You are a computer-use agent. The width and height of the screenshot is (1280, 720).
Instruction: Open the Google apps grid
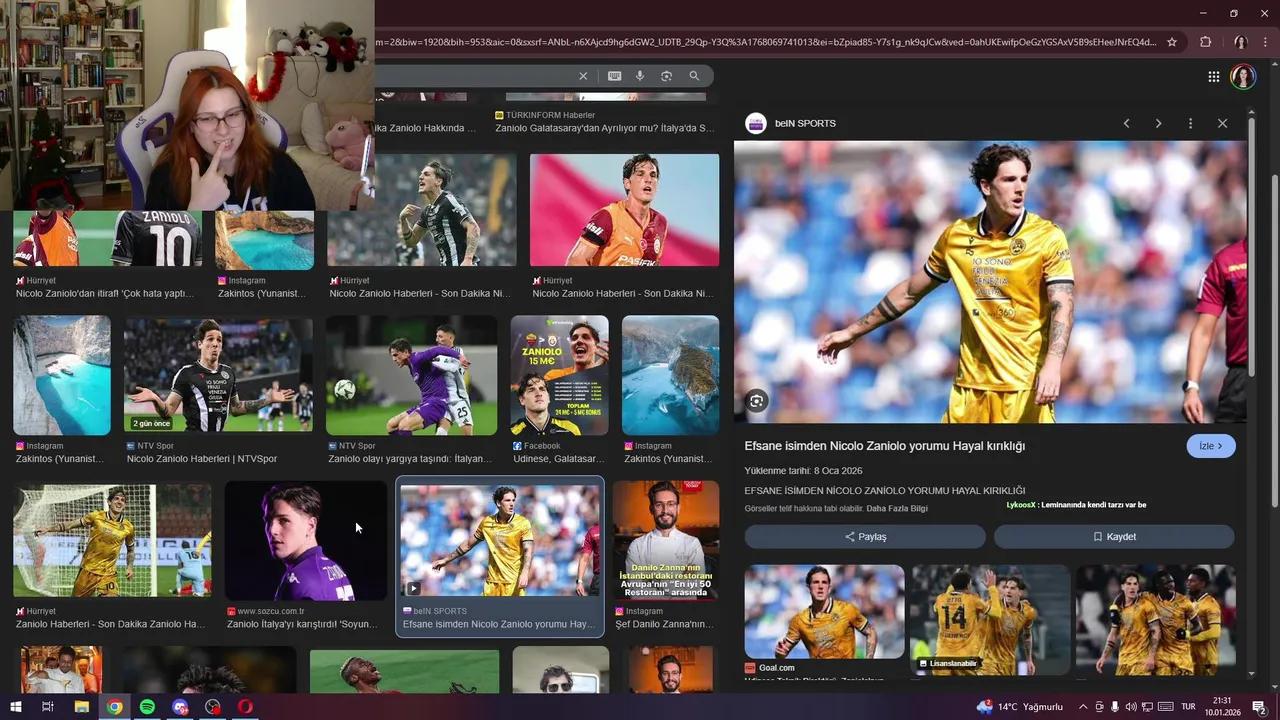(x=1213, y=77)
